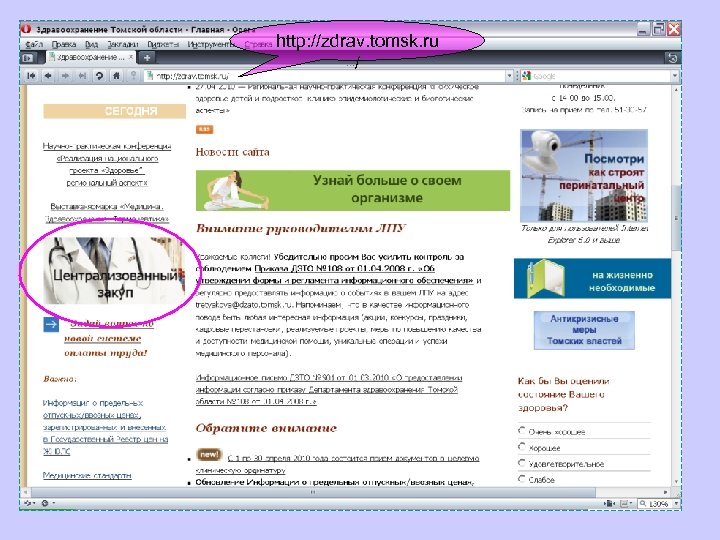
Task: Toggle the show images status icon
Action: pyautogui.click(x=625, y=504)
